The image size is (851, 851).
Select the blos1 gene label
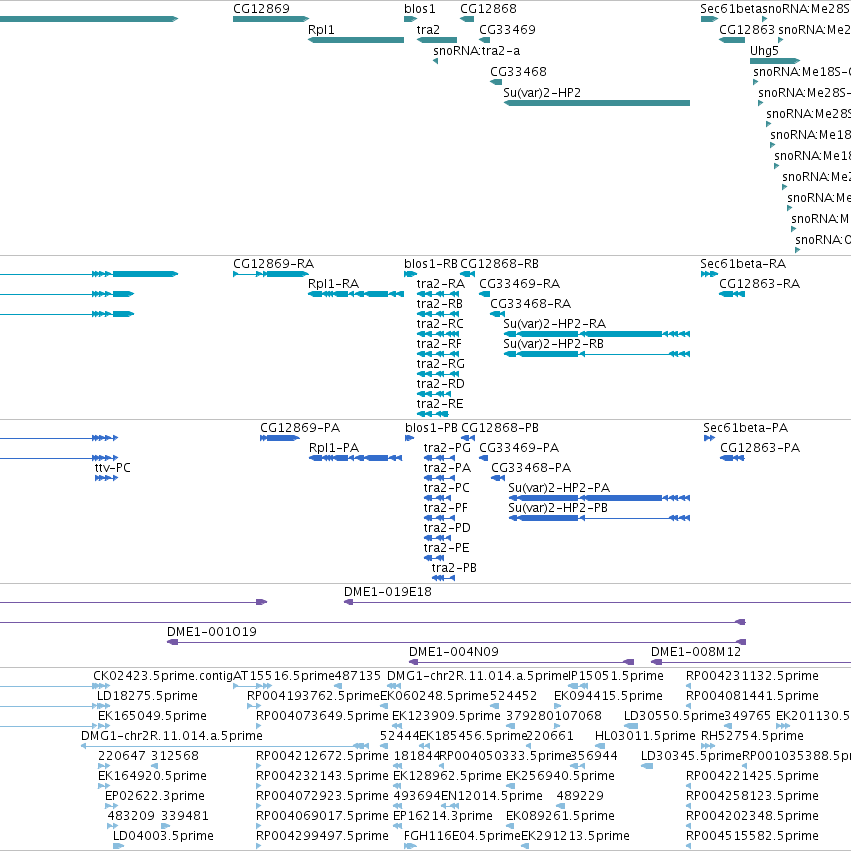(420, 9)
